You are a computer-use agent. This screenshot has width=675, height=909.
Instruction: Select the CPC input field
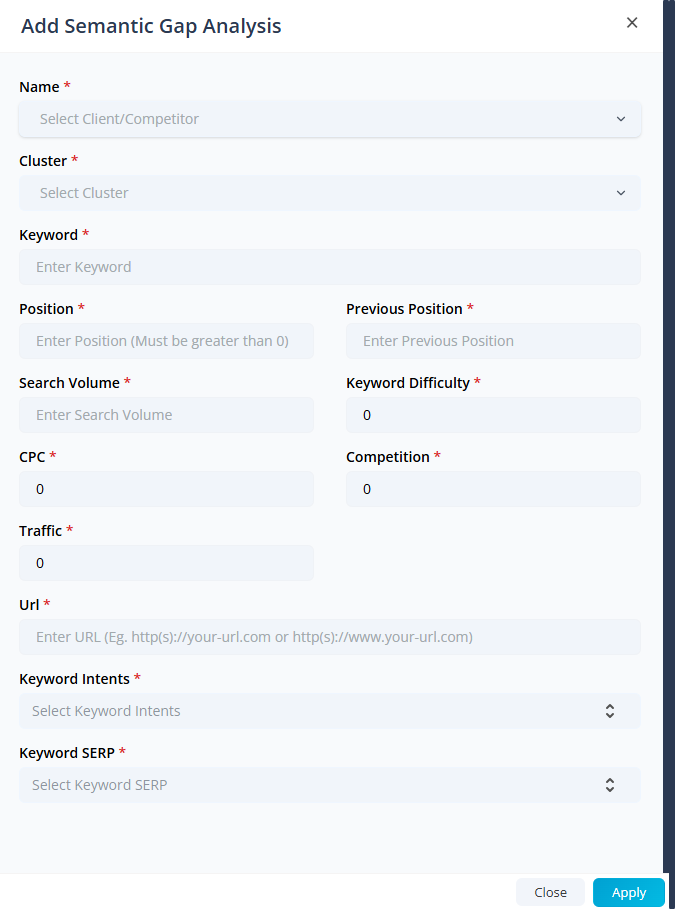(x=166, y=489)
